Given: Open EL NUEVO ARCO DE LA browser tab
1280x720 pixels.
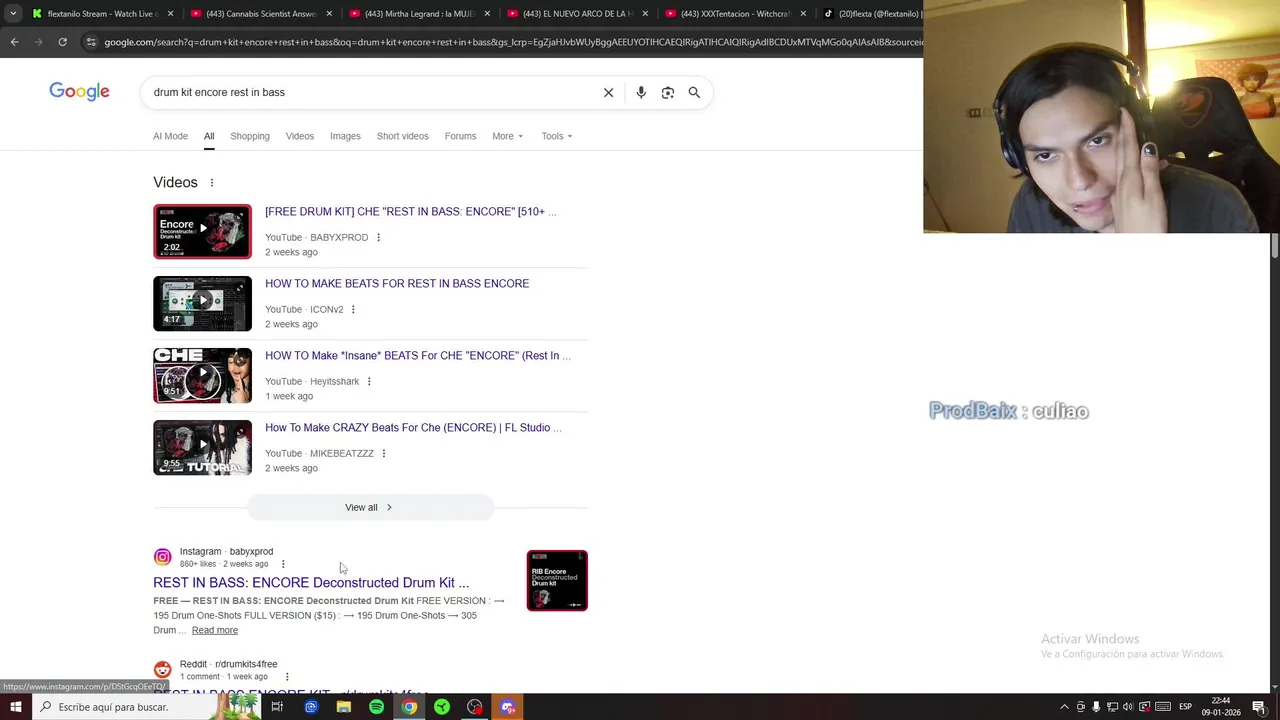Looking at the screenshot, I should pos(577,14).
